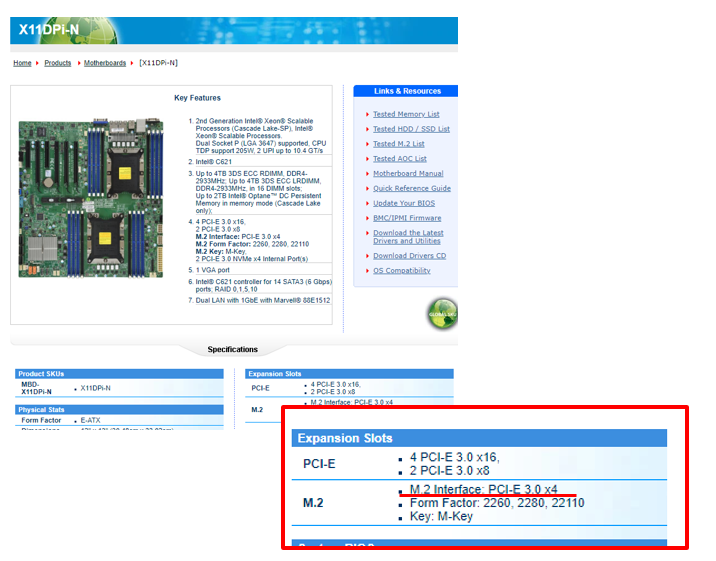Open the Quick Reference Guide link
716x561 pixels.
pyautogui.click(x=412, y=188)
